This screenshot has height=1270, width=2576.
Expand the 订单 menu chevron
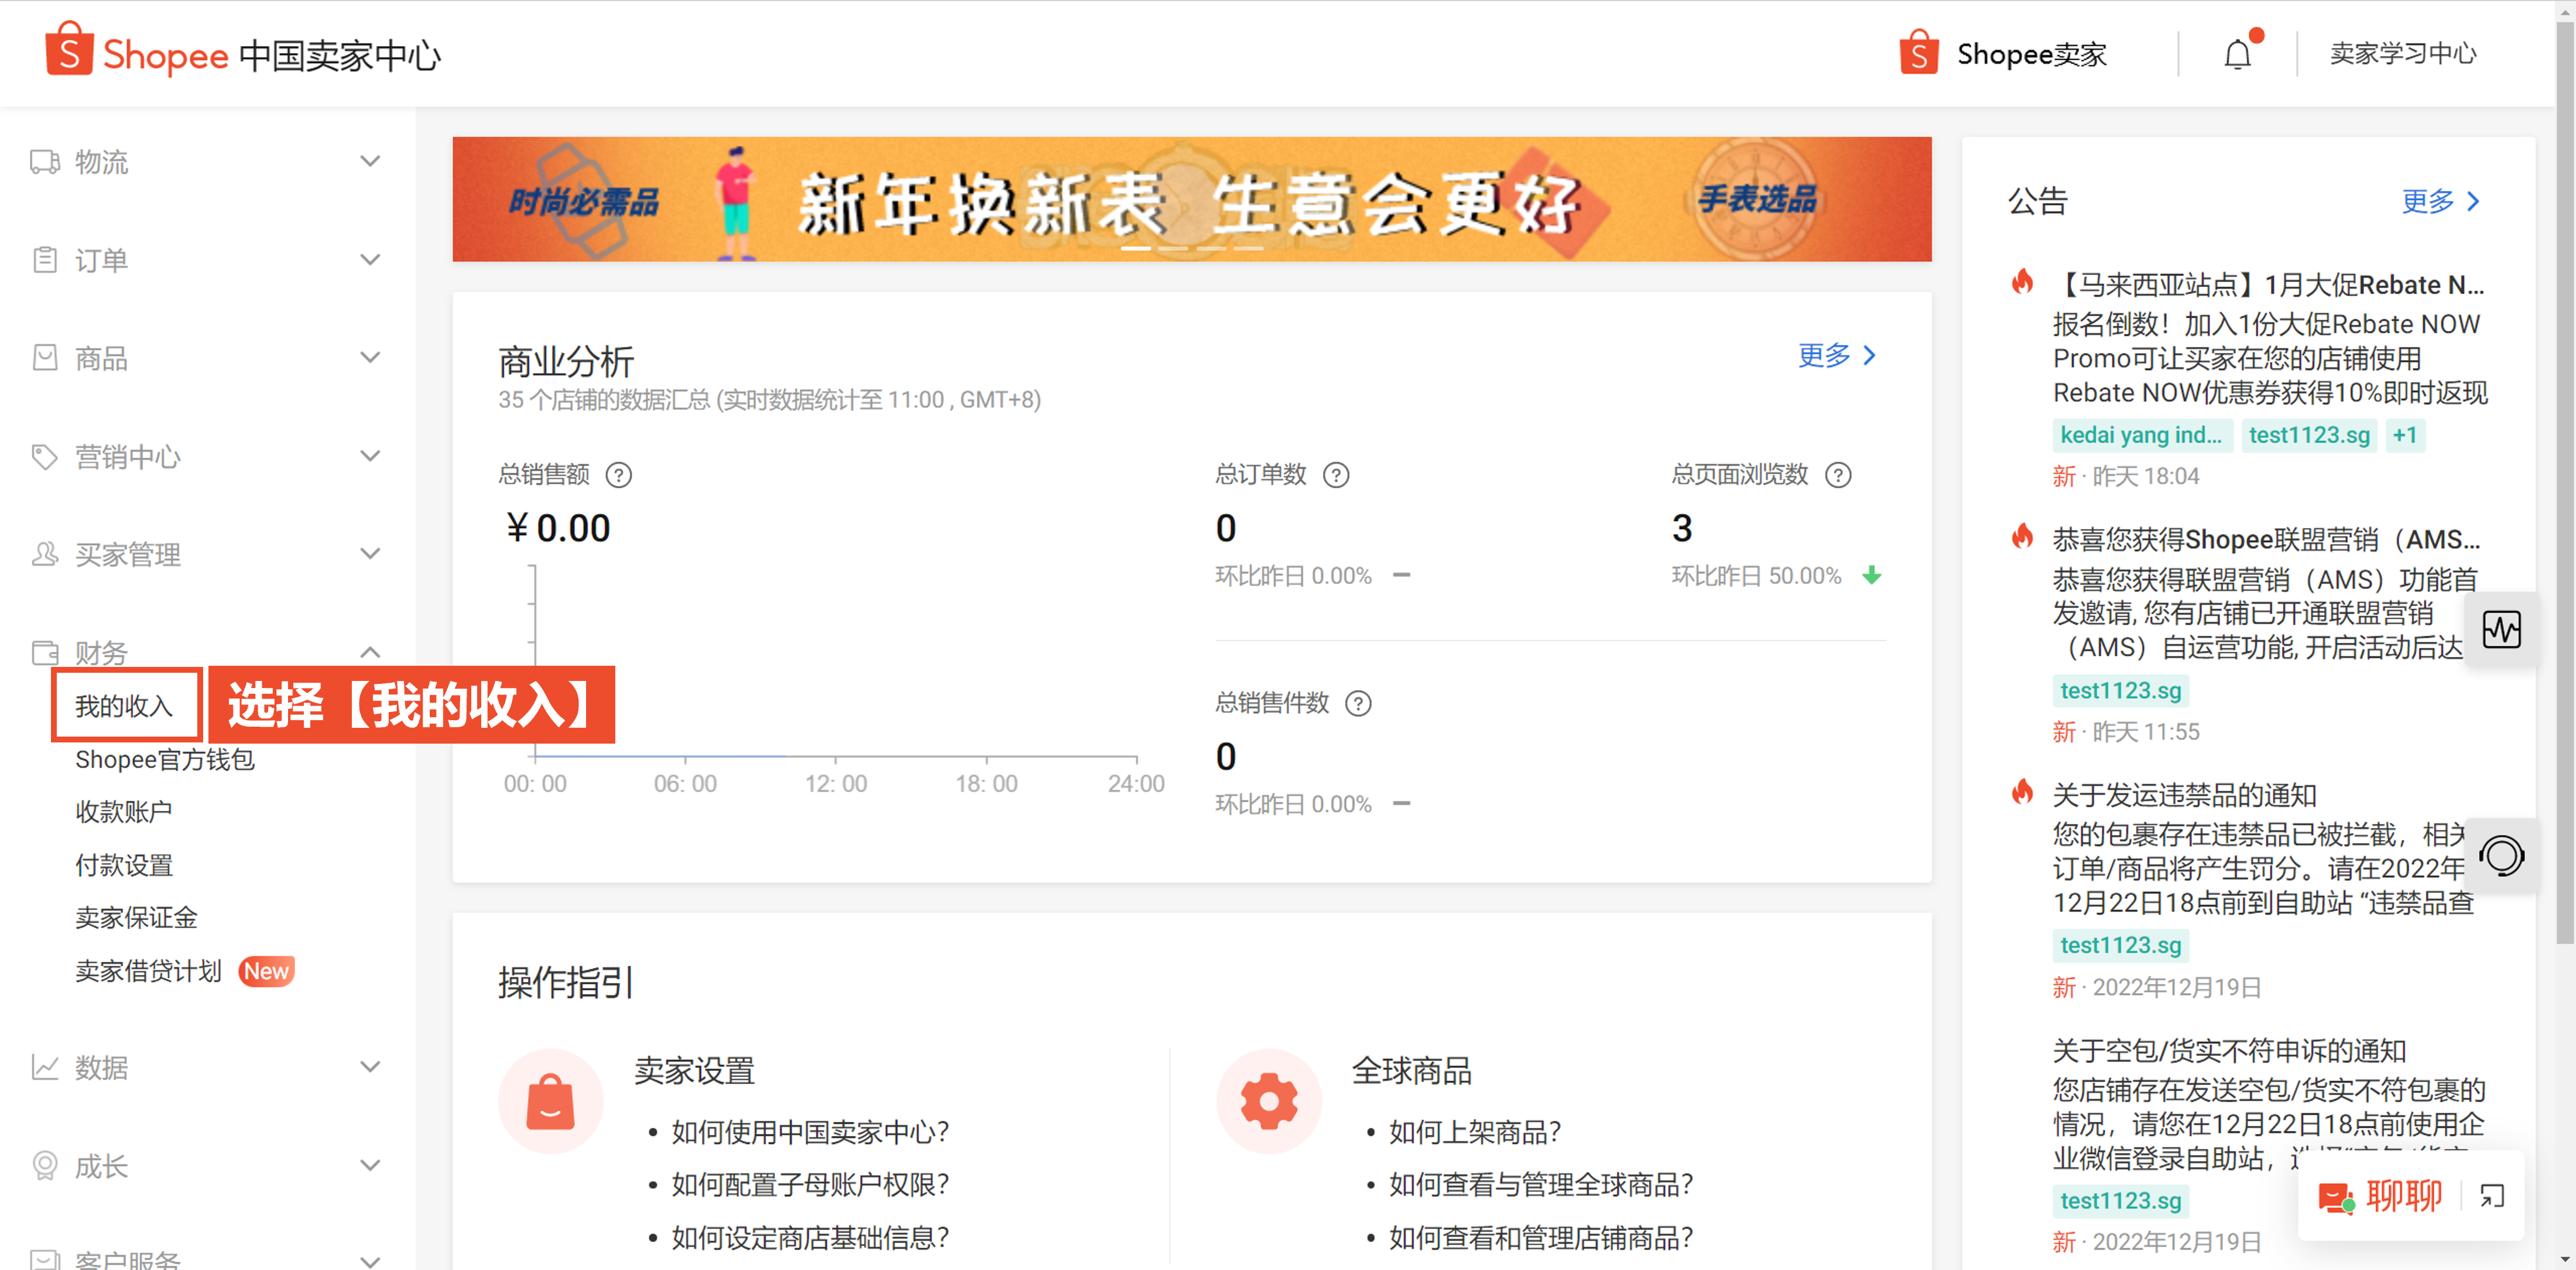pyautogui.click(x=370, y=260)
